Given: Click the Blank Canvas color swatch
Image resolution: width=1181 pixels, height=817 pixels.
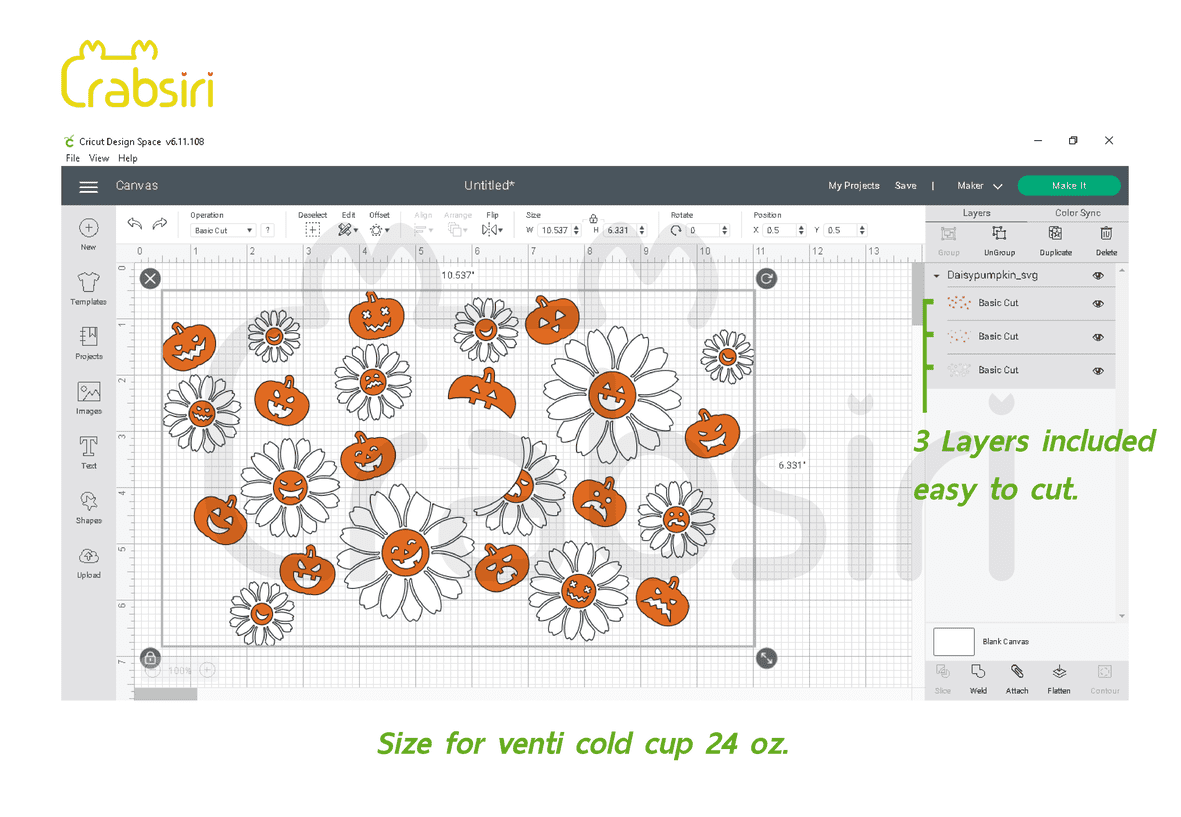Looking at the screenshot, I should [953, 642].
